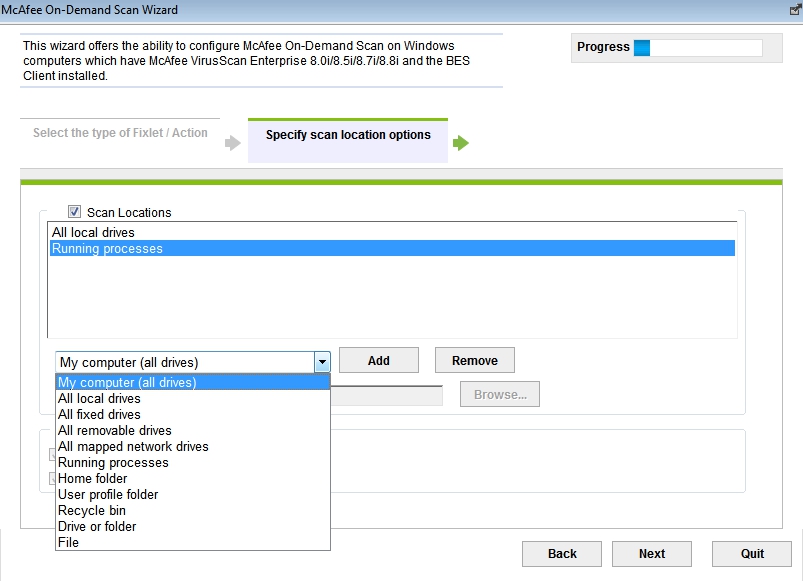803x581 pixels.
Task: Proceed with the Next button
Action: point(652,553)
